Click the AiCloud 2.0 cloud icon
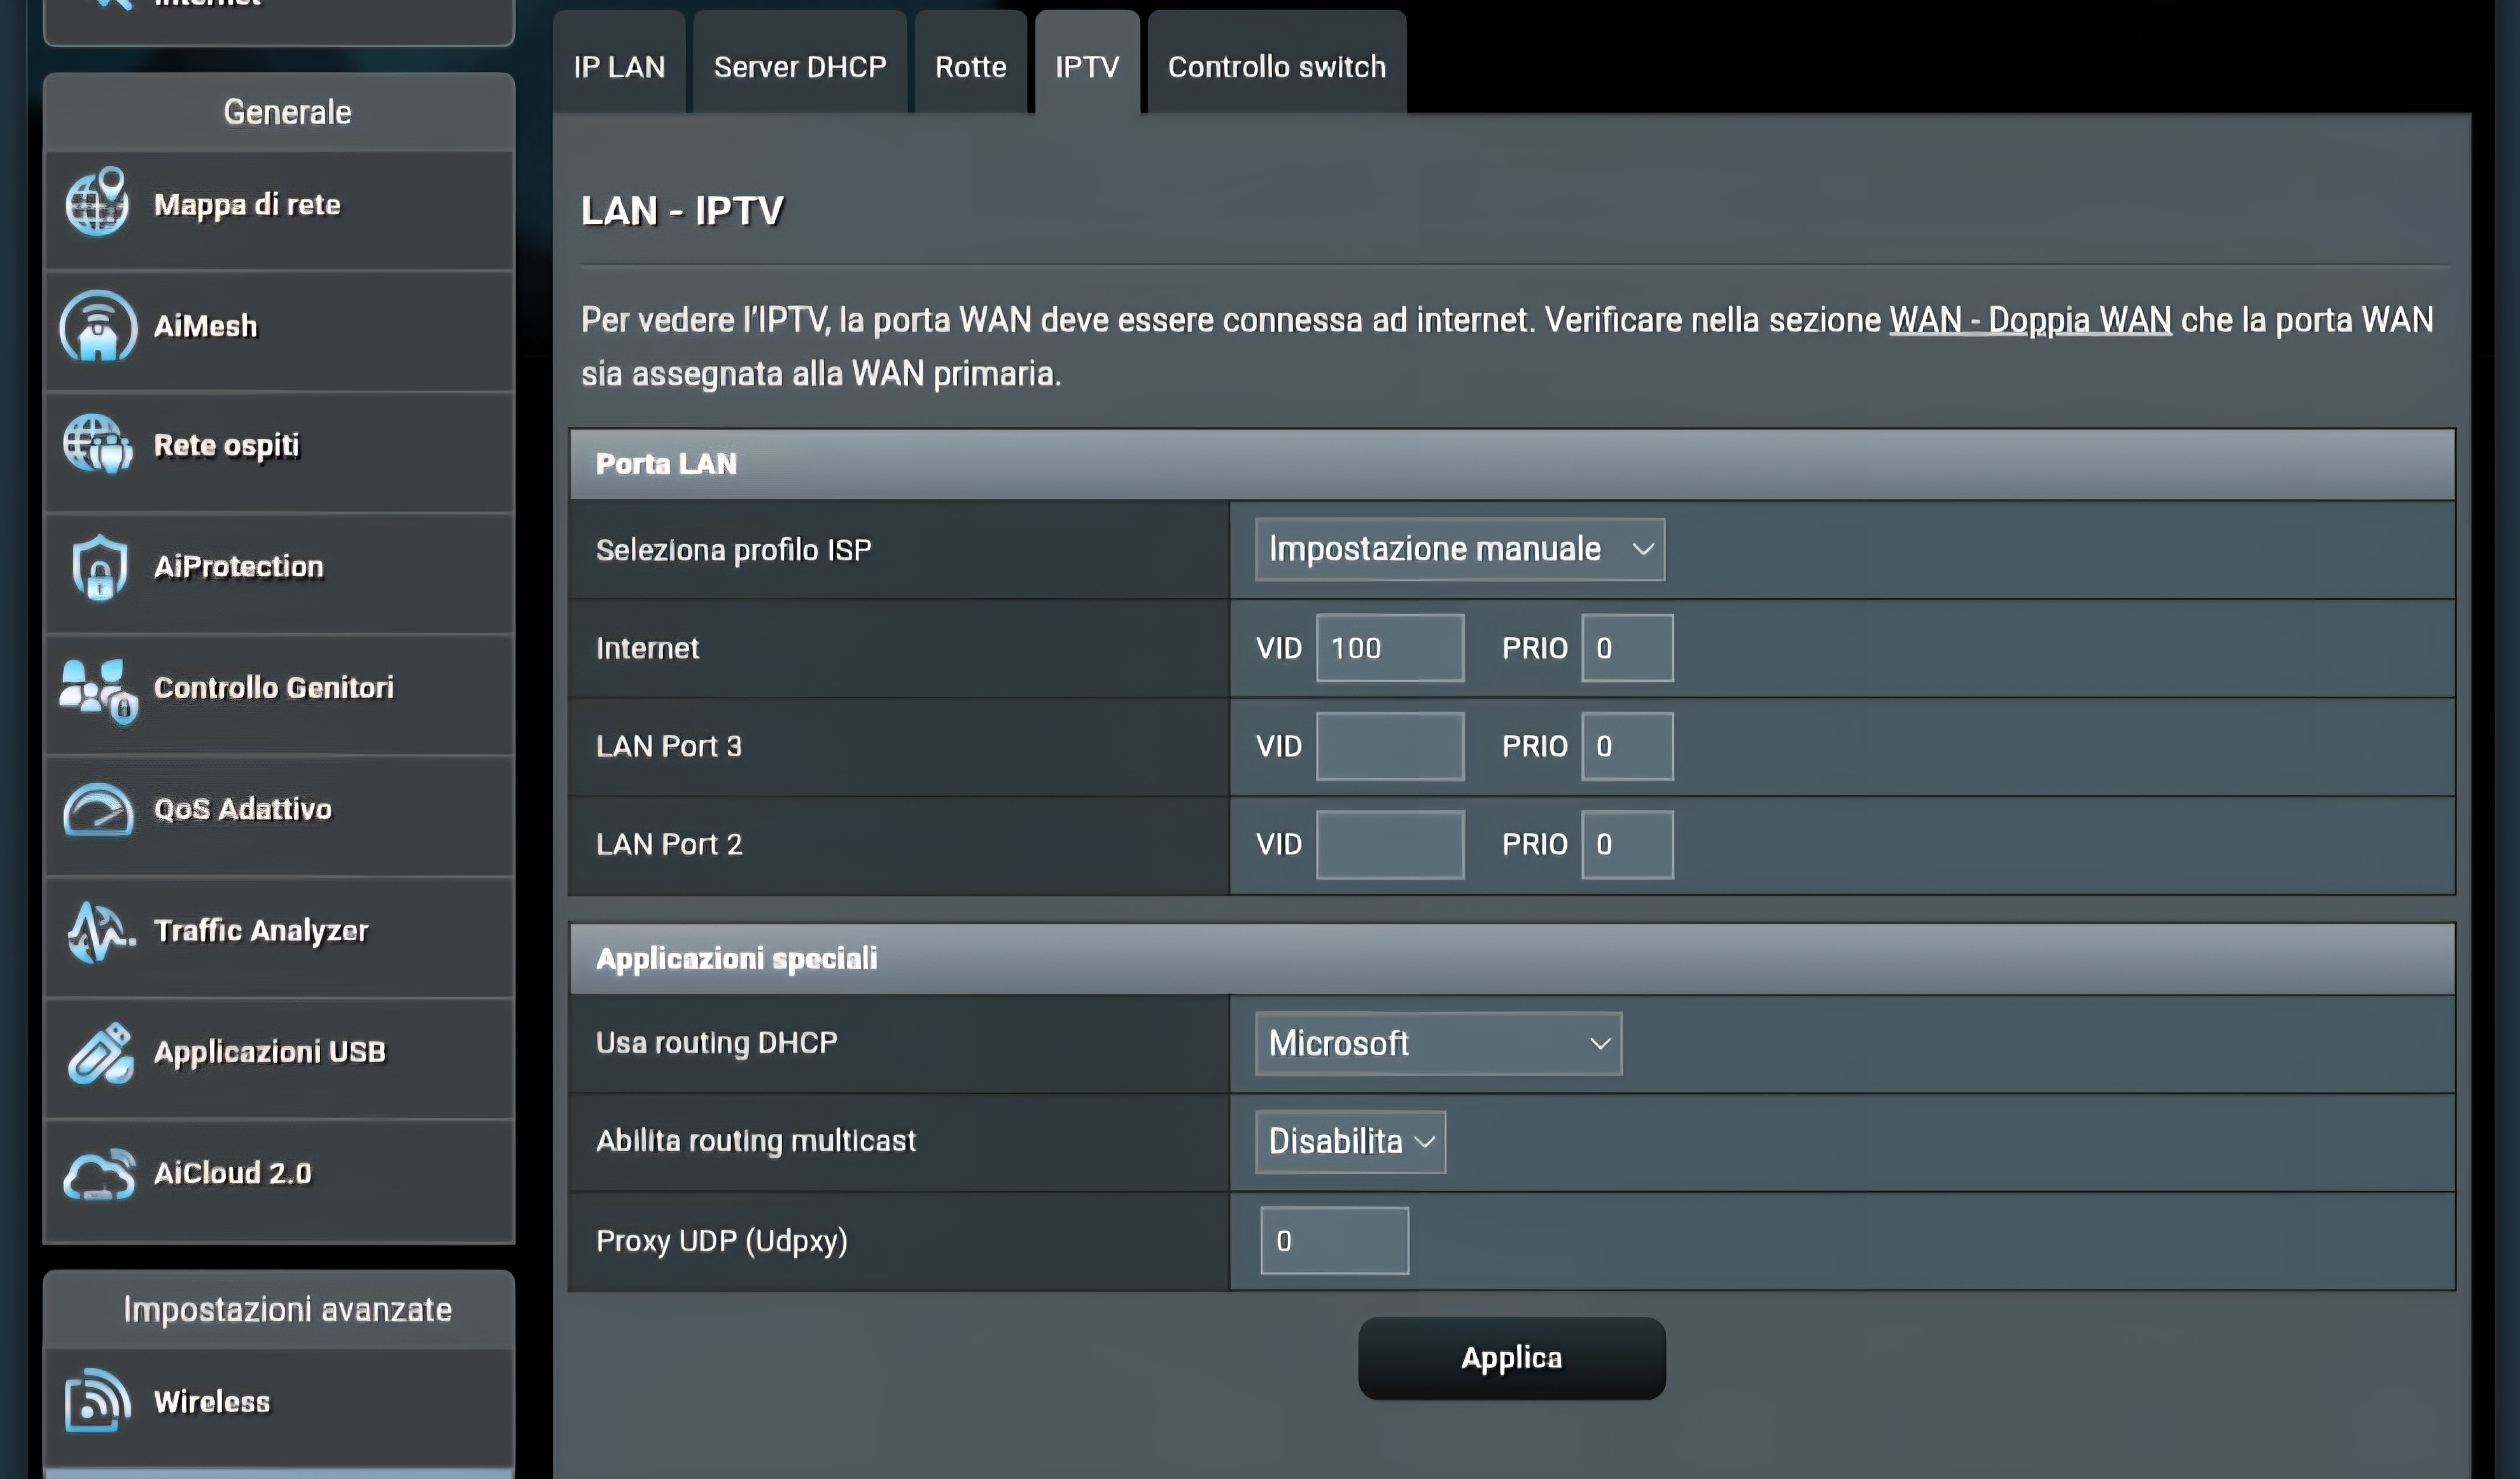This screenshot has width=2520, height=1479. pos(99,1173)
